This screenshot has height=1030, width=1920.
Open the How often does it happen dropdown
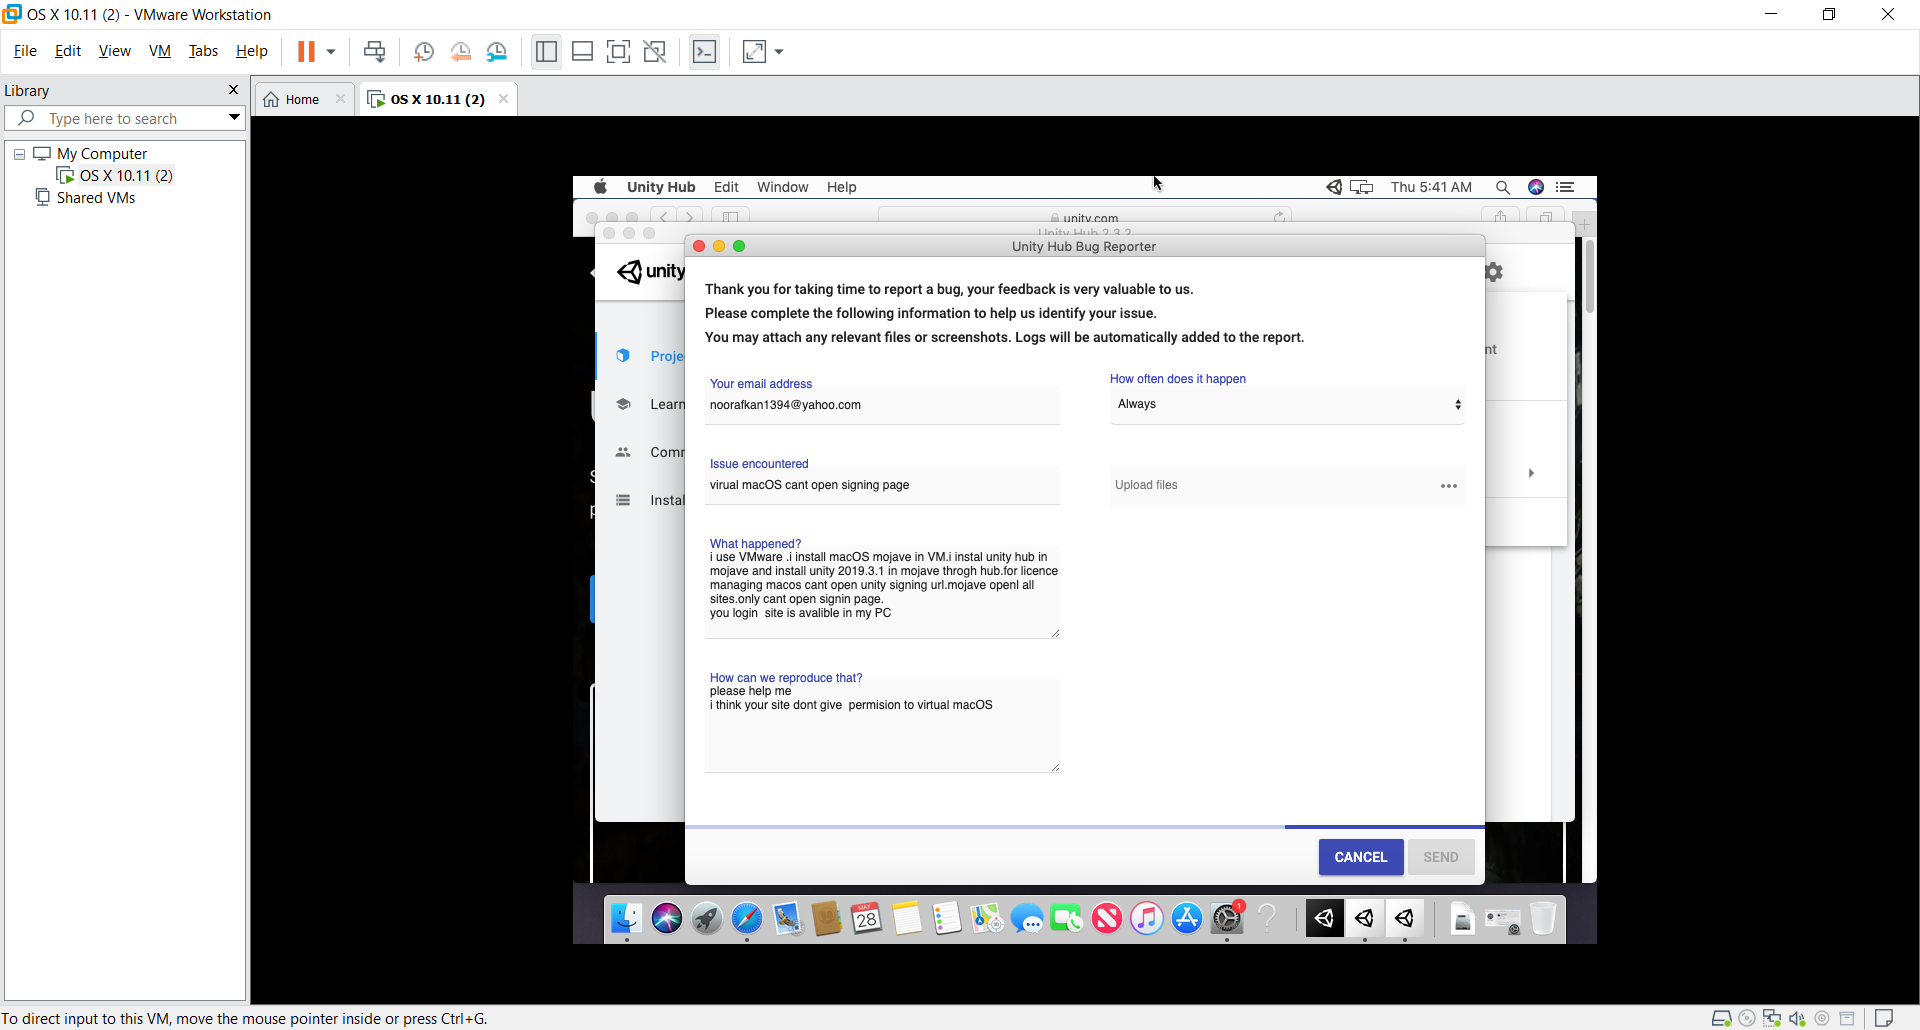pos(1287,404)
